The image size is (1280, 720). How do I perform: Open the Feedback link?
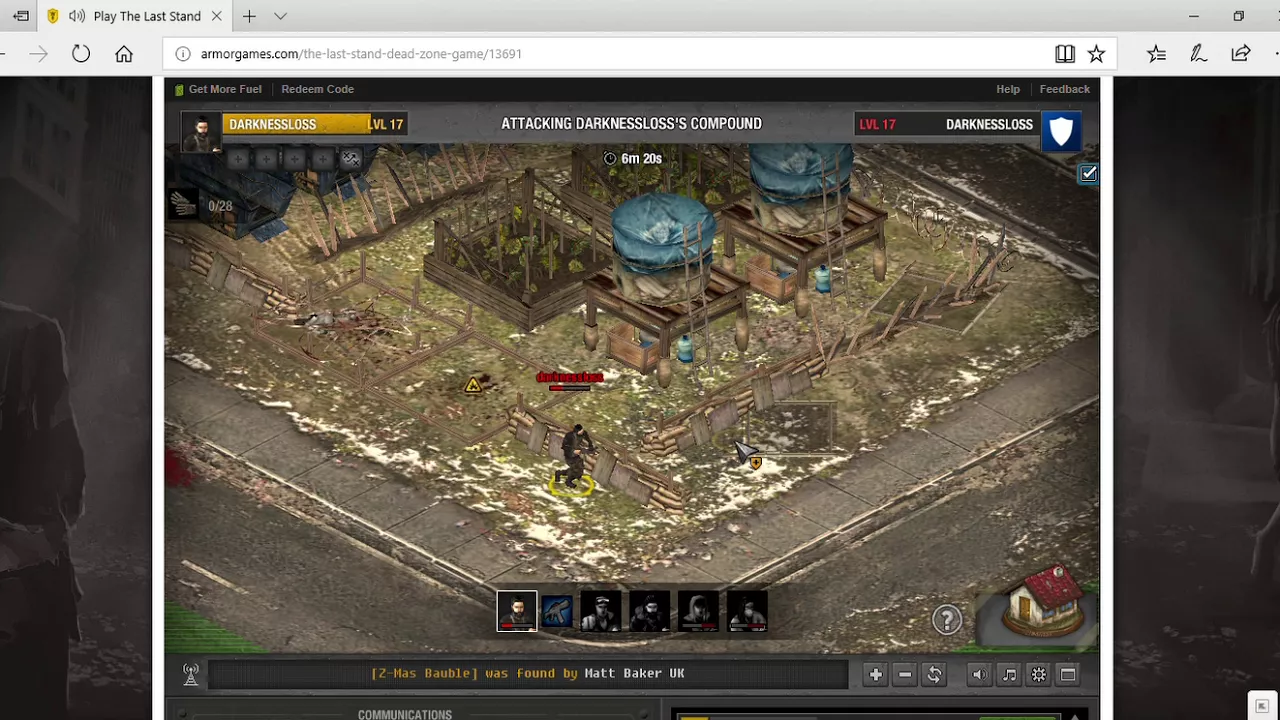click(x=1064, y=89)
